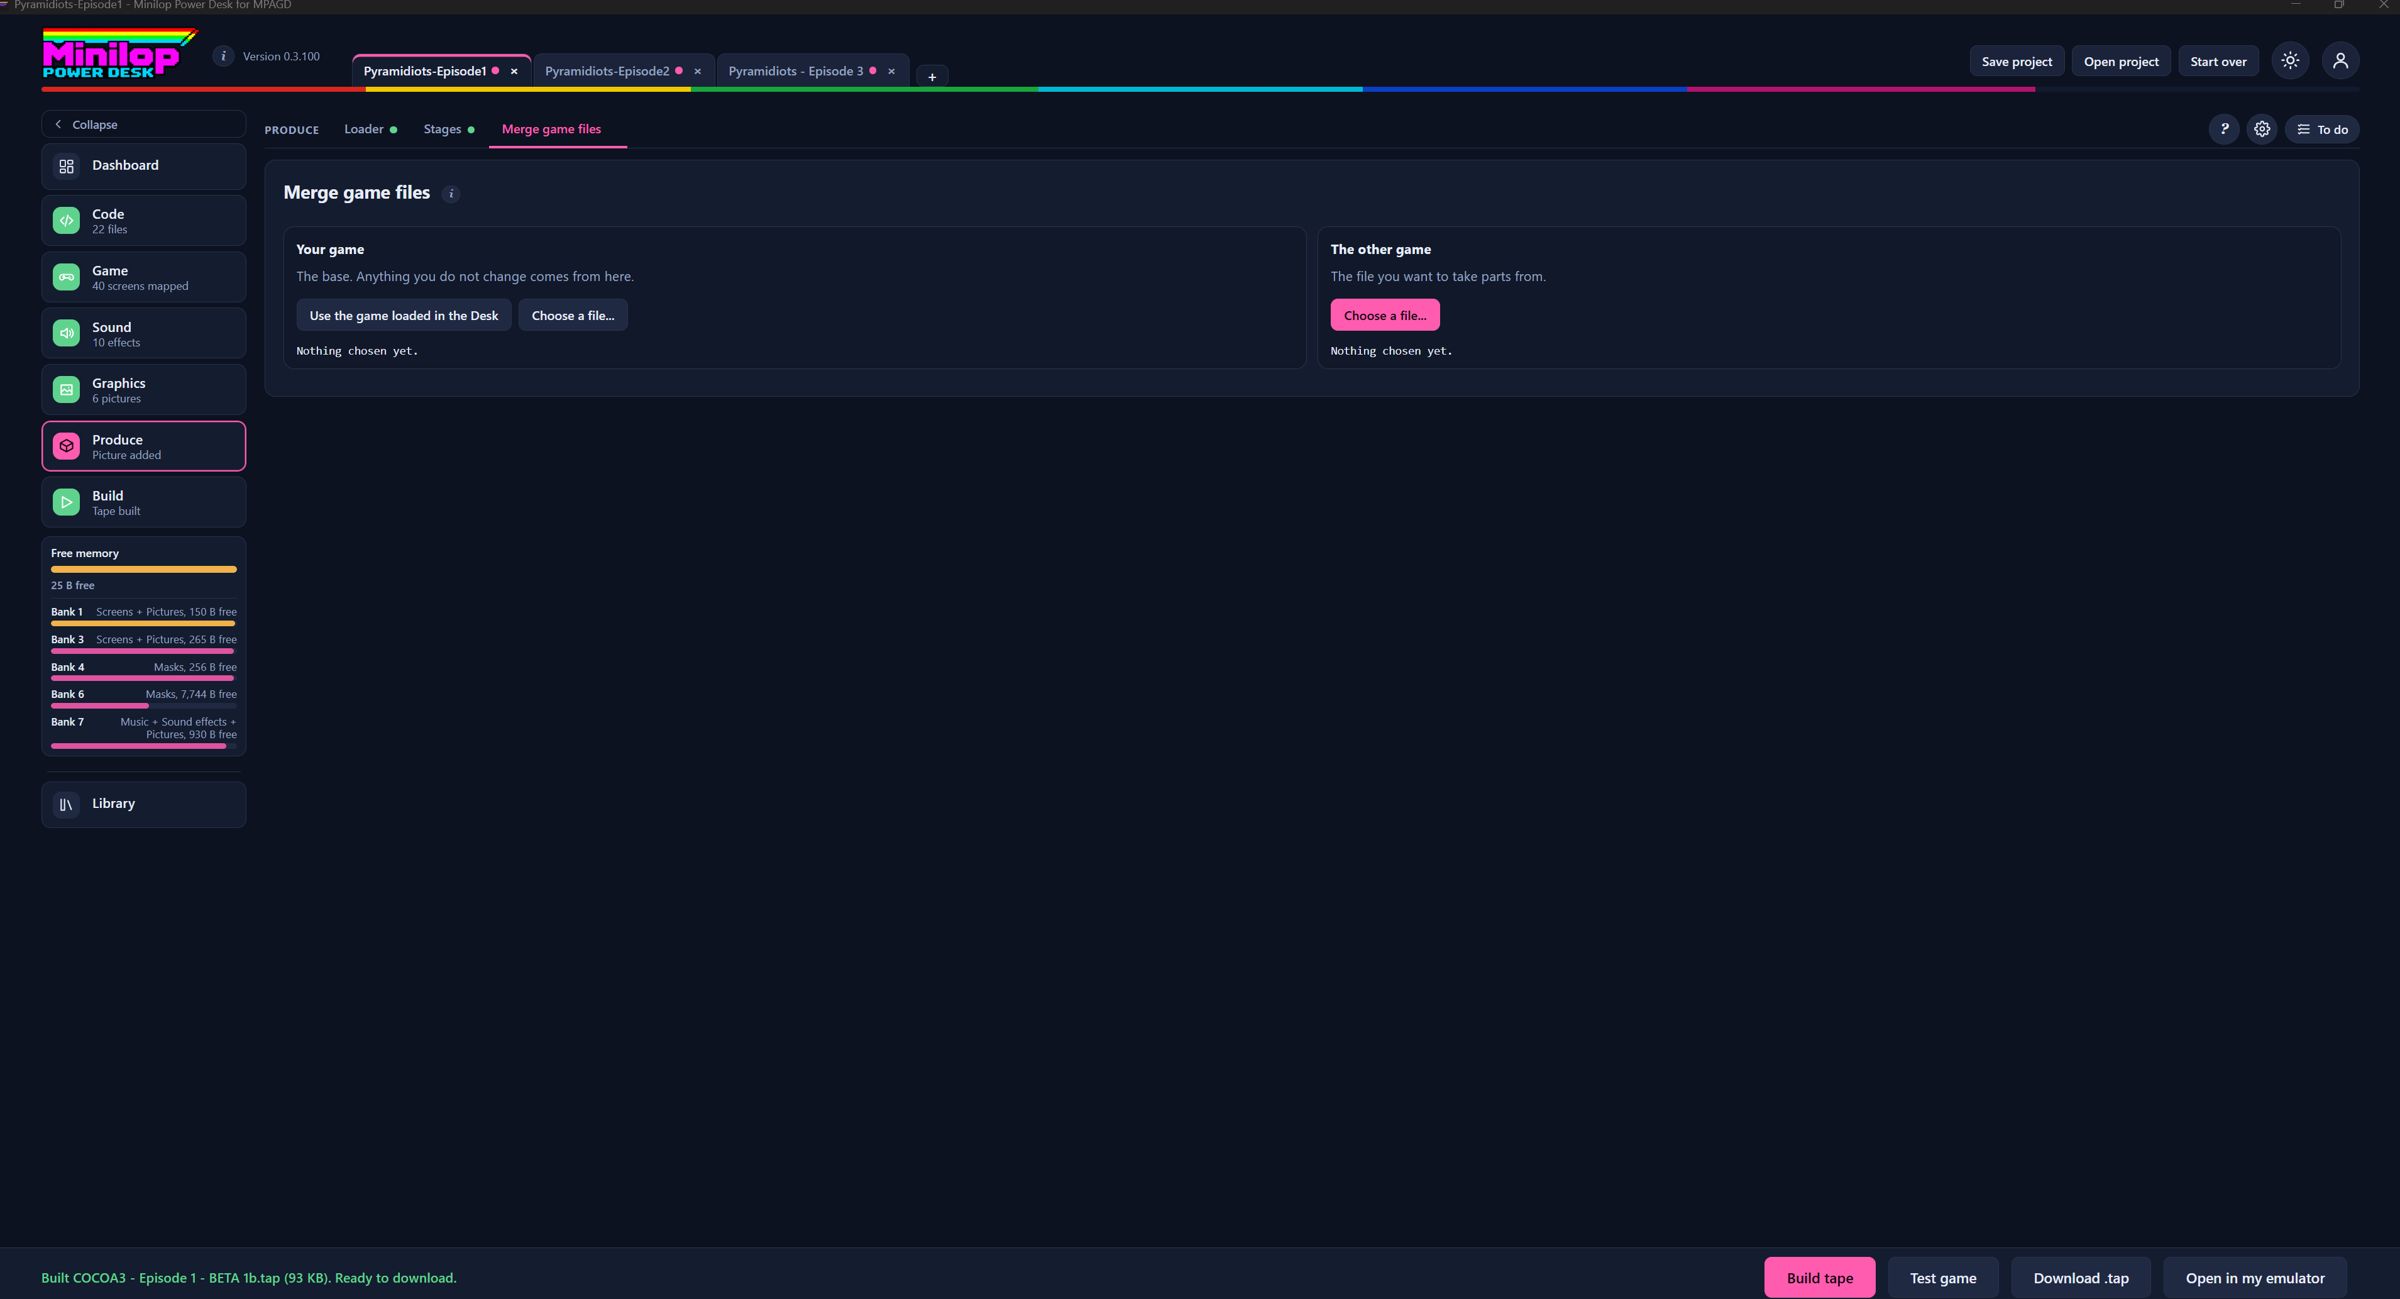Close the Pyramidiots-Episode1 tab
The width and height of the screenshot is (2400, 1299).
click(514, 71)
